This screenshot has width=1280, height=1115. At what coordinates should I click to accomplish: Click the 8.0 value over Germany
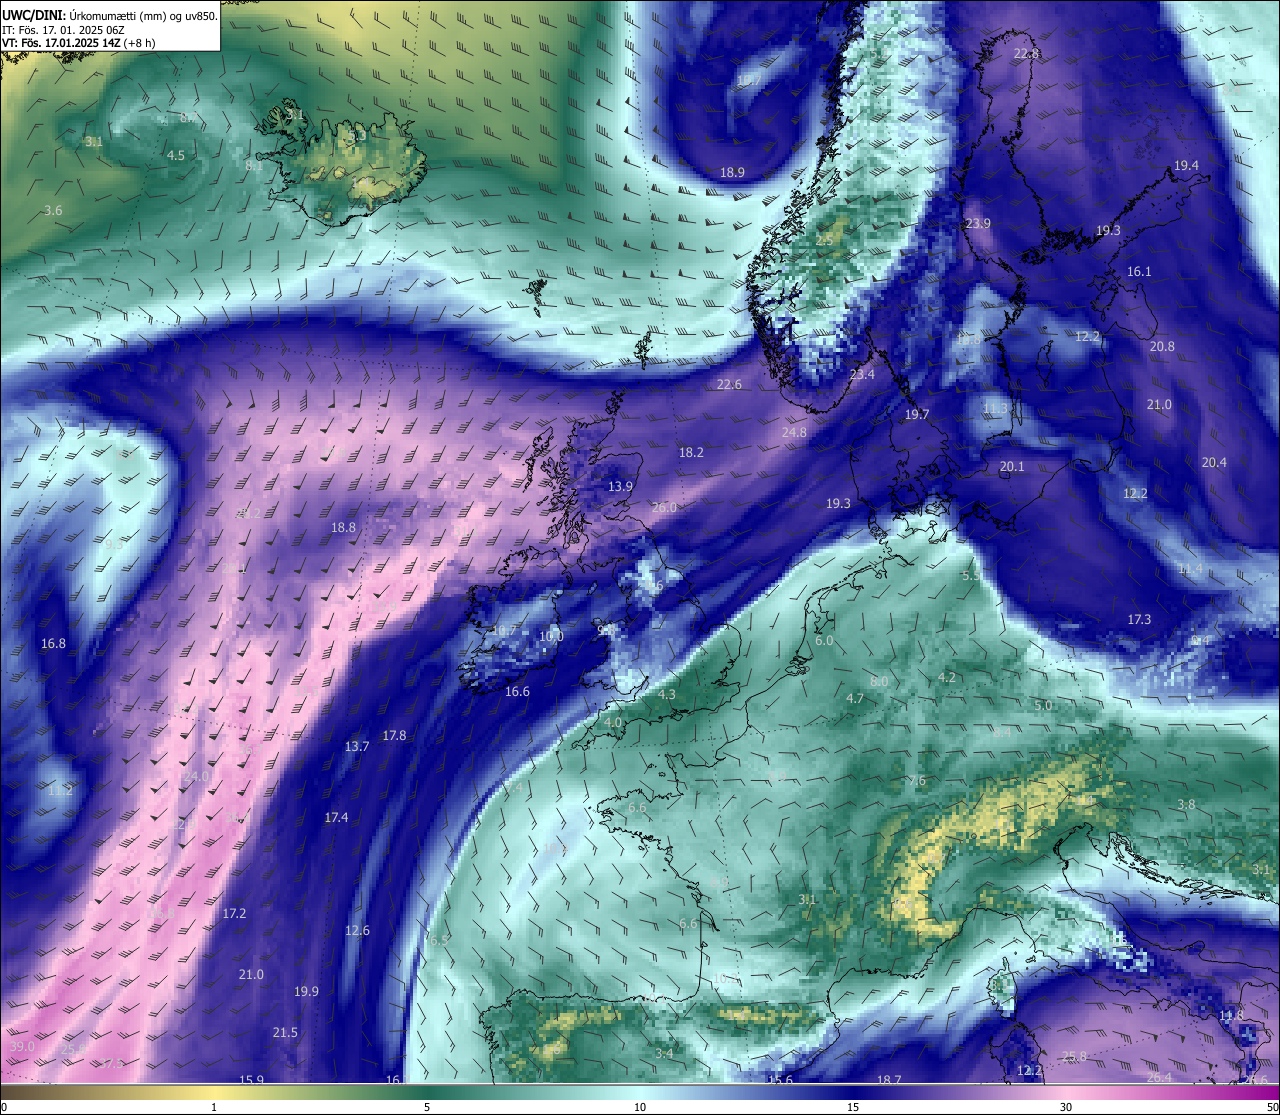coord(879,682)
